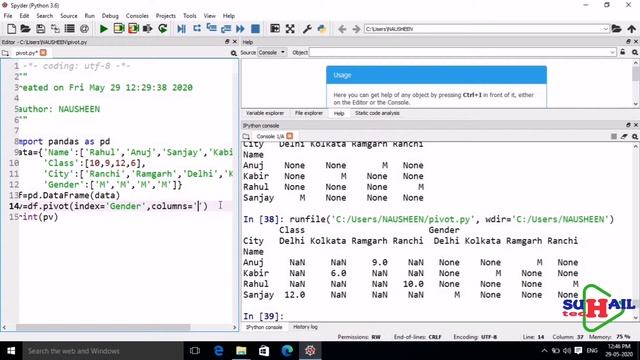
Task: Open the Consoles menu
Action: coord(137,16)
